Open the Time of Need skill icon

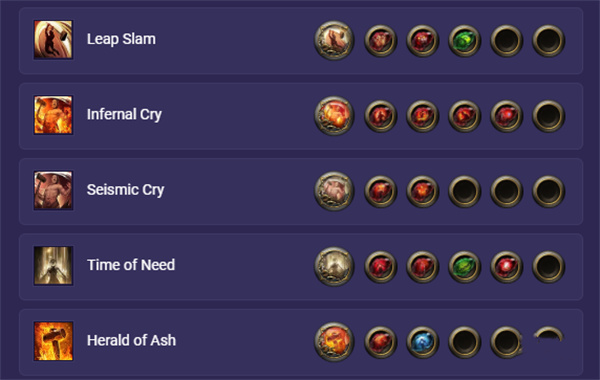pyautogui.click(x=53, y=266)
